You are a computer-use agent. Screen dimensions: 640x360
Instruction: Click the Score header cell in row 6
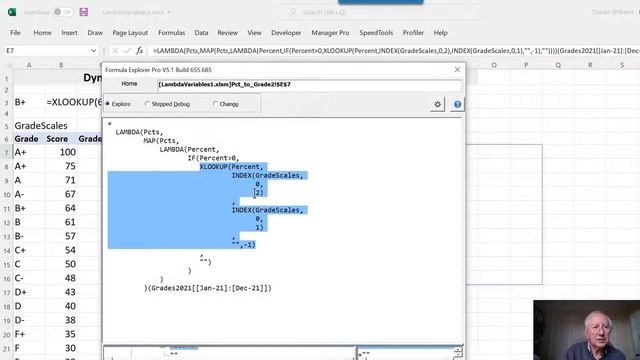coord(57,139)
